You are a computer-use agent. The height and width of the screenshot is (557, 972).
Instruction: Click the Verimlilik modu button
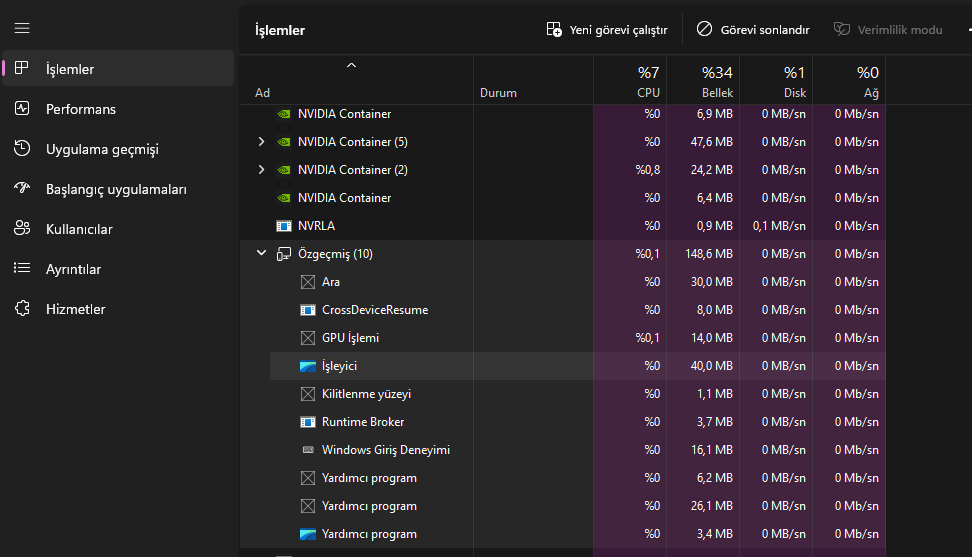click(x=888, y=30)
